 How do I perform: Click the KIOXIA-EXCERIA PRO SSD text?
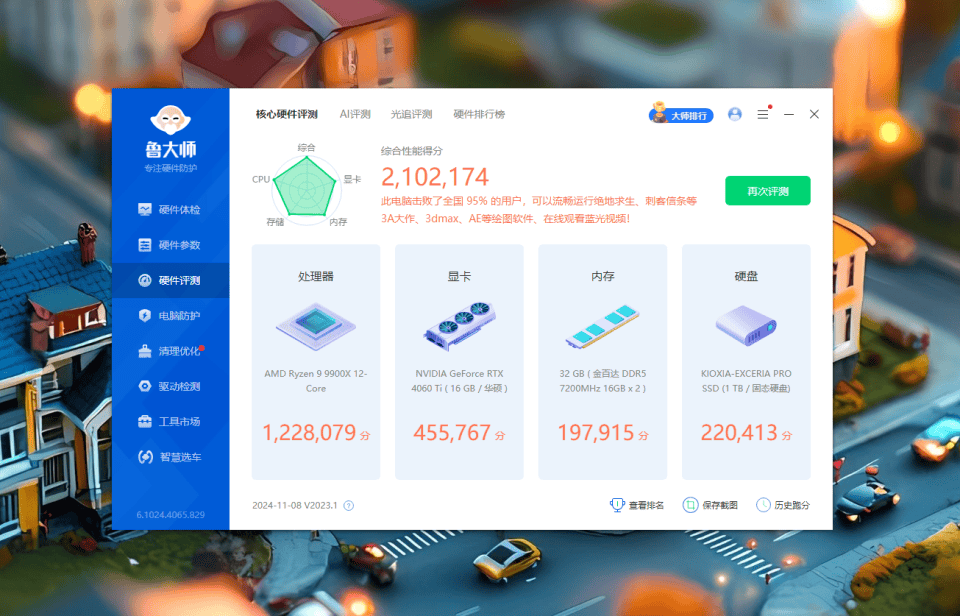pyautogui.click(x=746, y=381)
